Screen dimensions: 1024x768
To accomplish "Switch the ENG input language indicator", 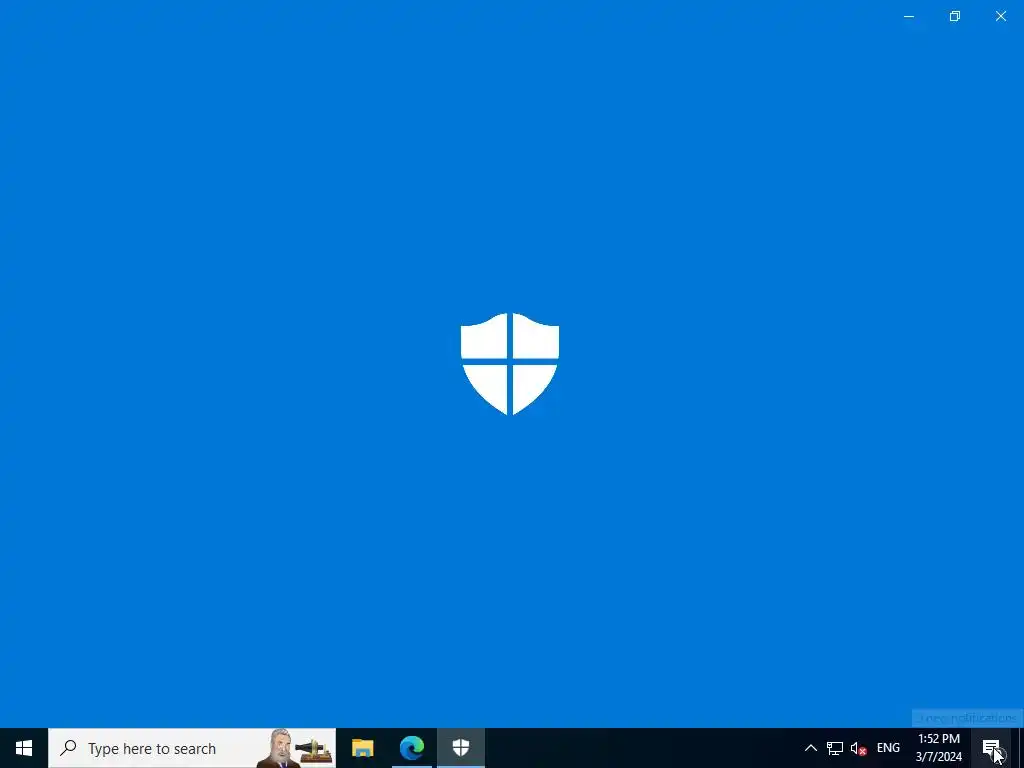I will click(888, 748).
